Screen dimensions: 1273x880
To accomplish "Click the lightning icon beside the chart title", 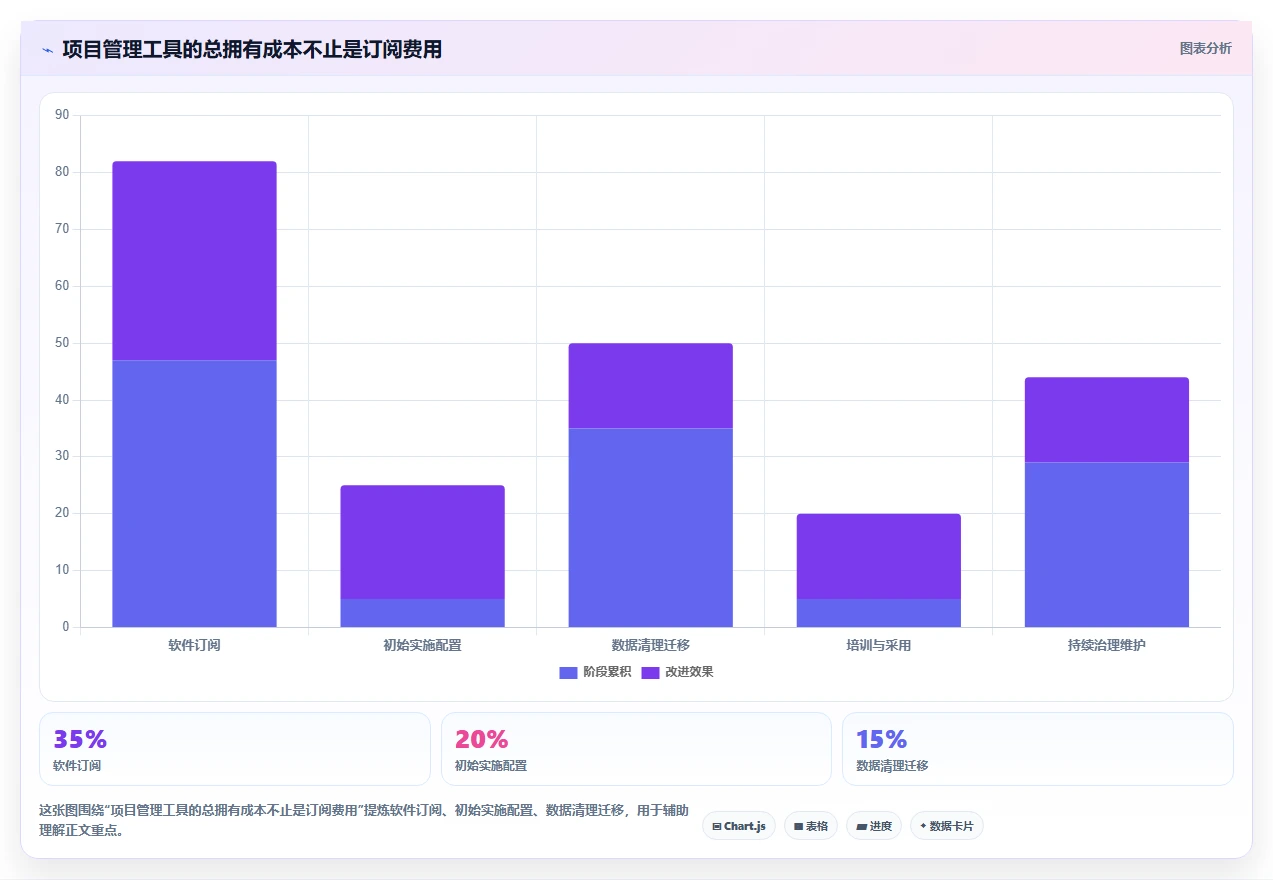I will [47, 49].
